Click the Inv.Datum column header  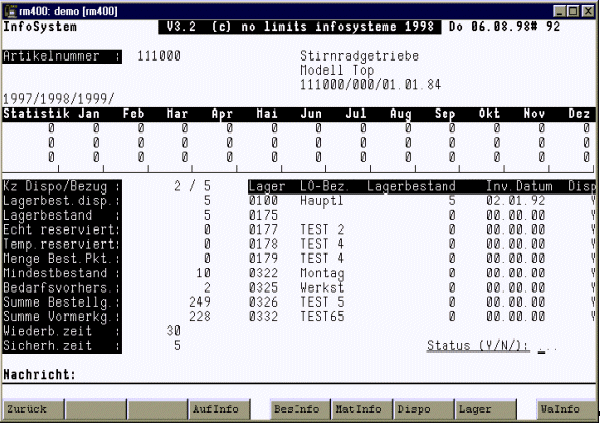point(519,186)
